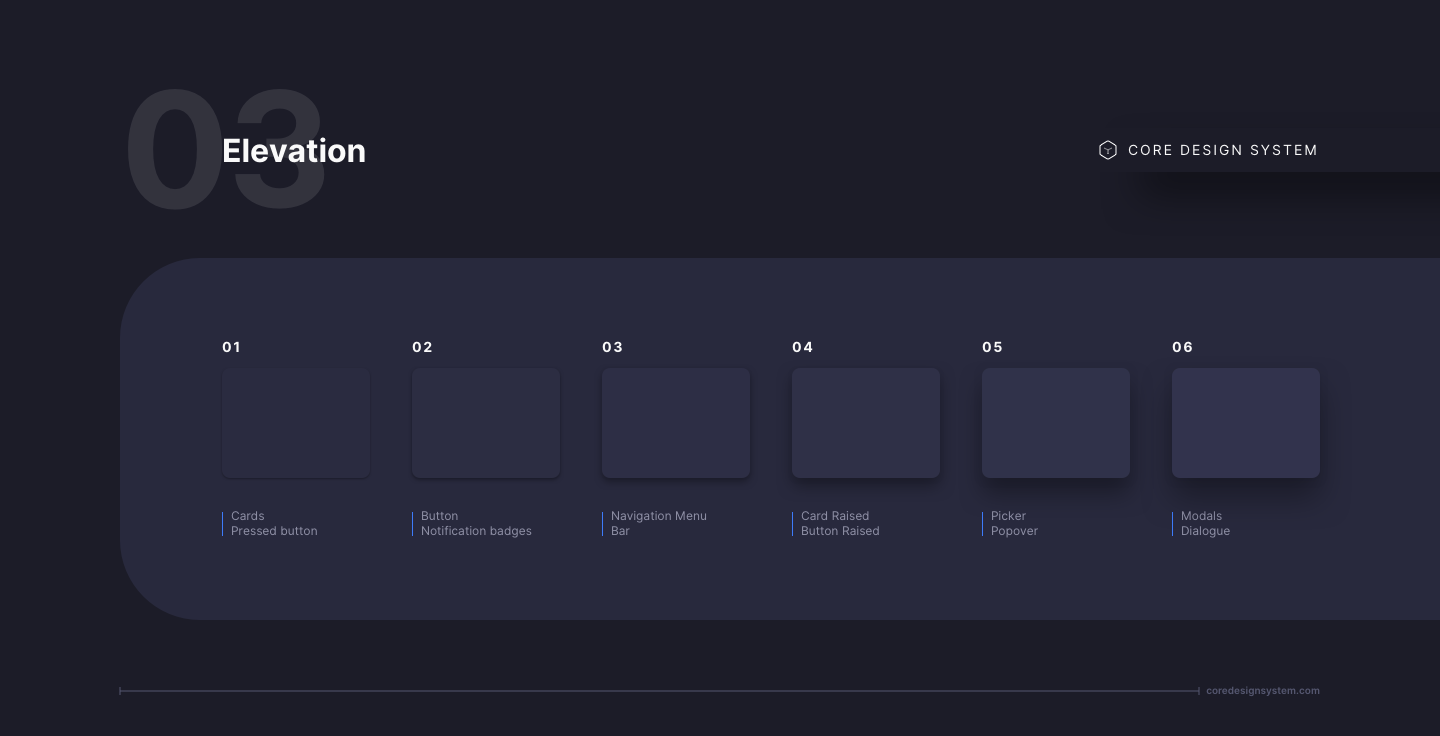Click the CORE DESIGN SYSTEM header text
Viewport: 1440px width, 736px height.
(x=1223, y=150)
